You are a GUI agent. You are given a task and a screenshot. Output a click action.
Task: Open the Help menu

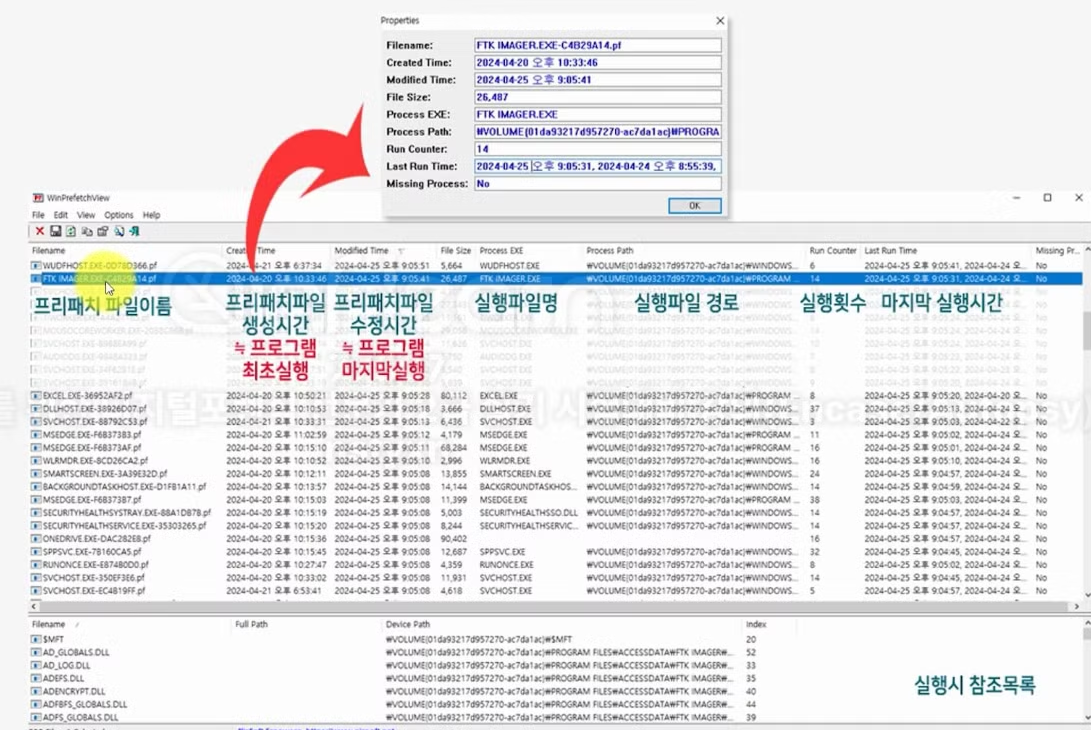(151, 216)
